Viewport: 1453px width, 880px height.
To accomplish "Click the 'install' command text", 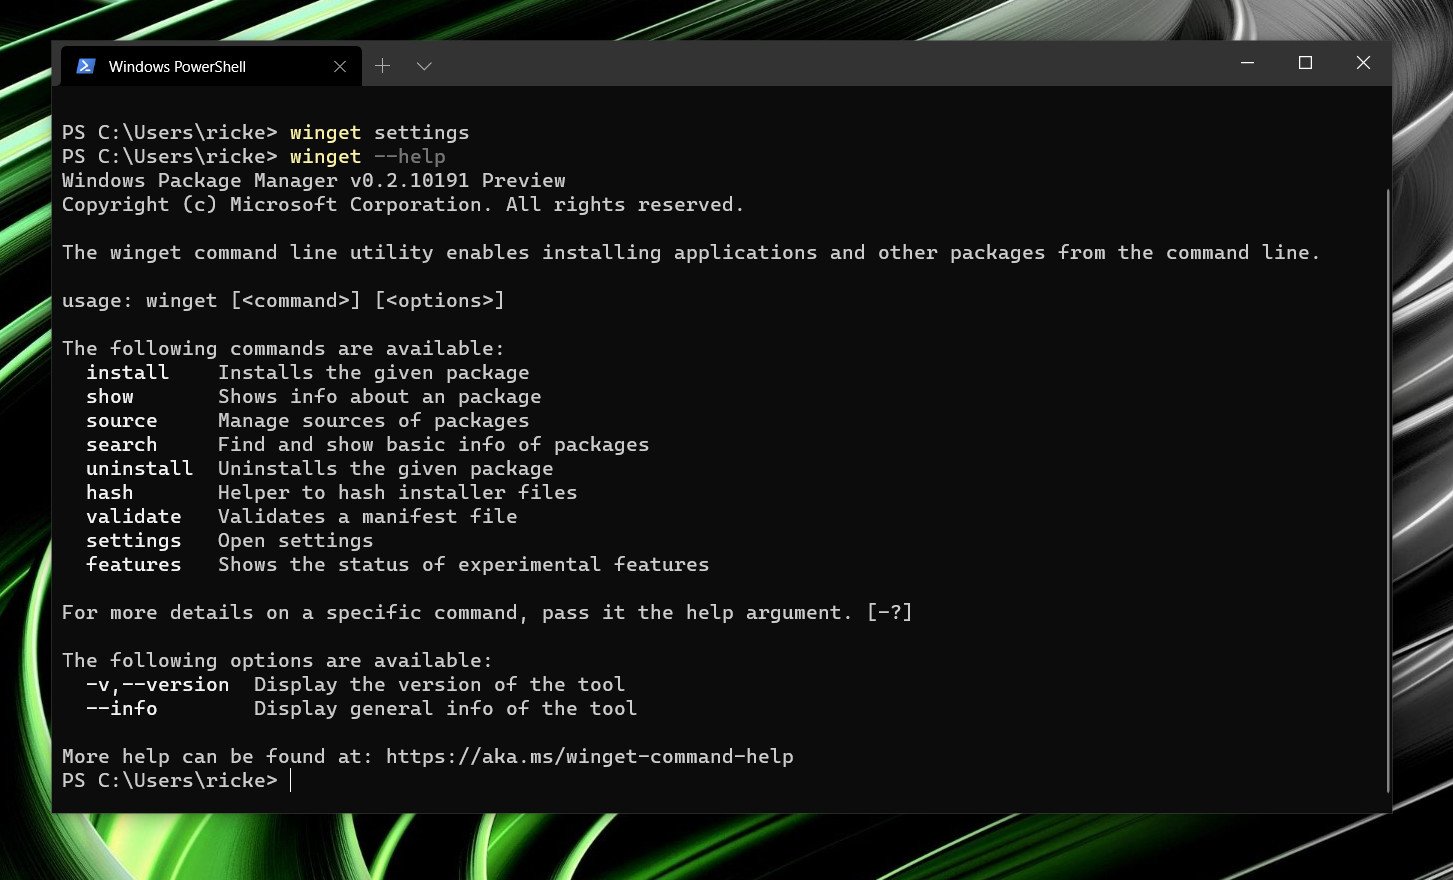I will 127,372.
